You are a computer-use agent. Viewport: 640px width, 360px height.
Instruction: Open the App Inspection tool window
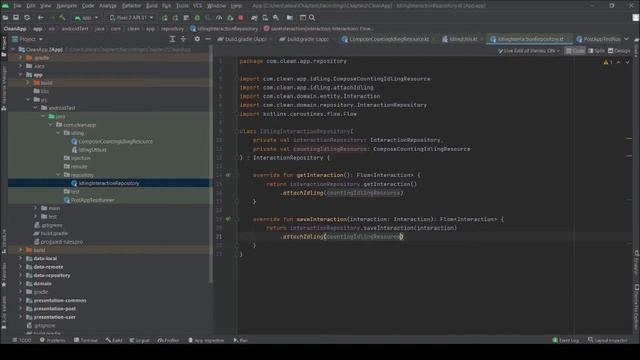(206, 340)
